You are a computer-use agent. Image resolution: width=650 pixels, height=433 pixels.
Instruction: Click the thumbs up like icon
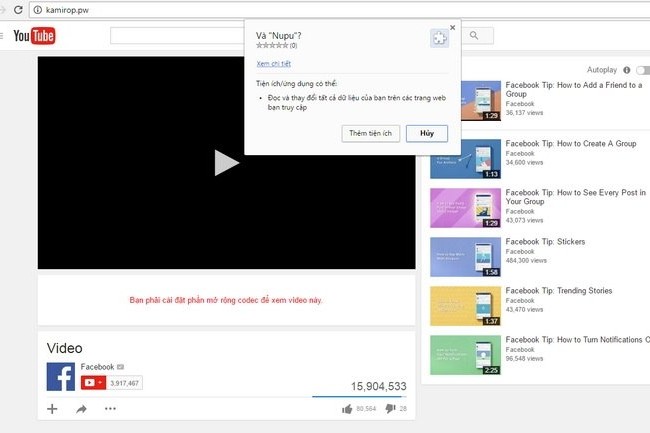(347, 409)
